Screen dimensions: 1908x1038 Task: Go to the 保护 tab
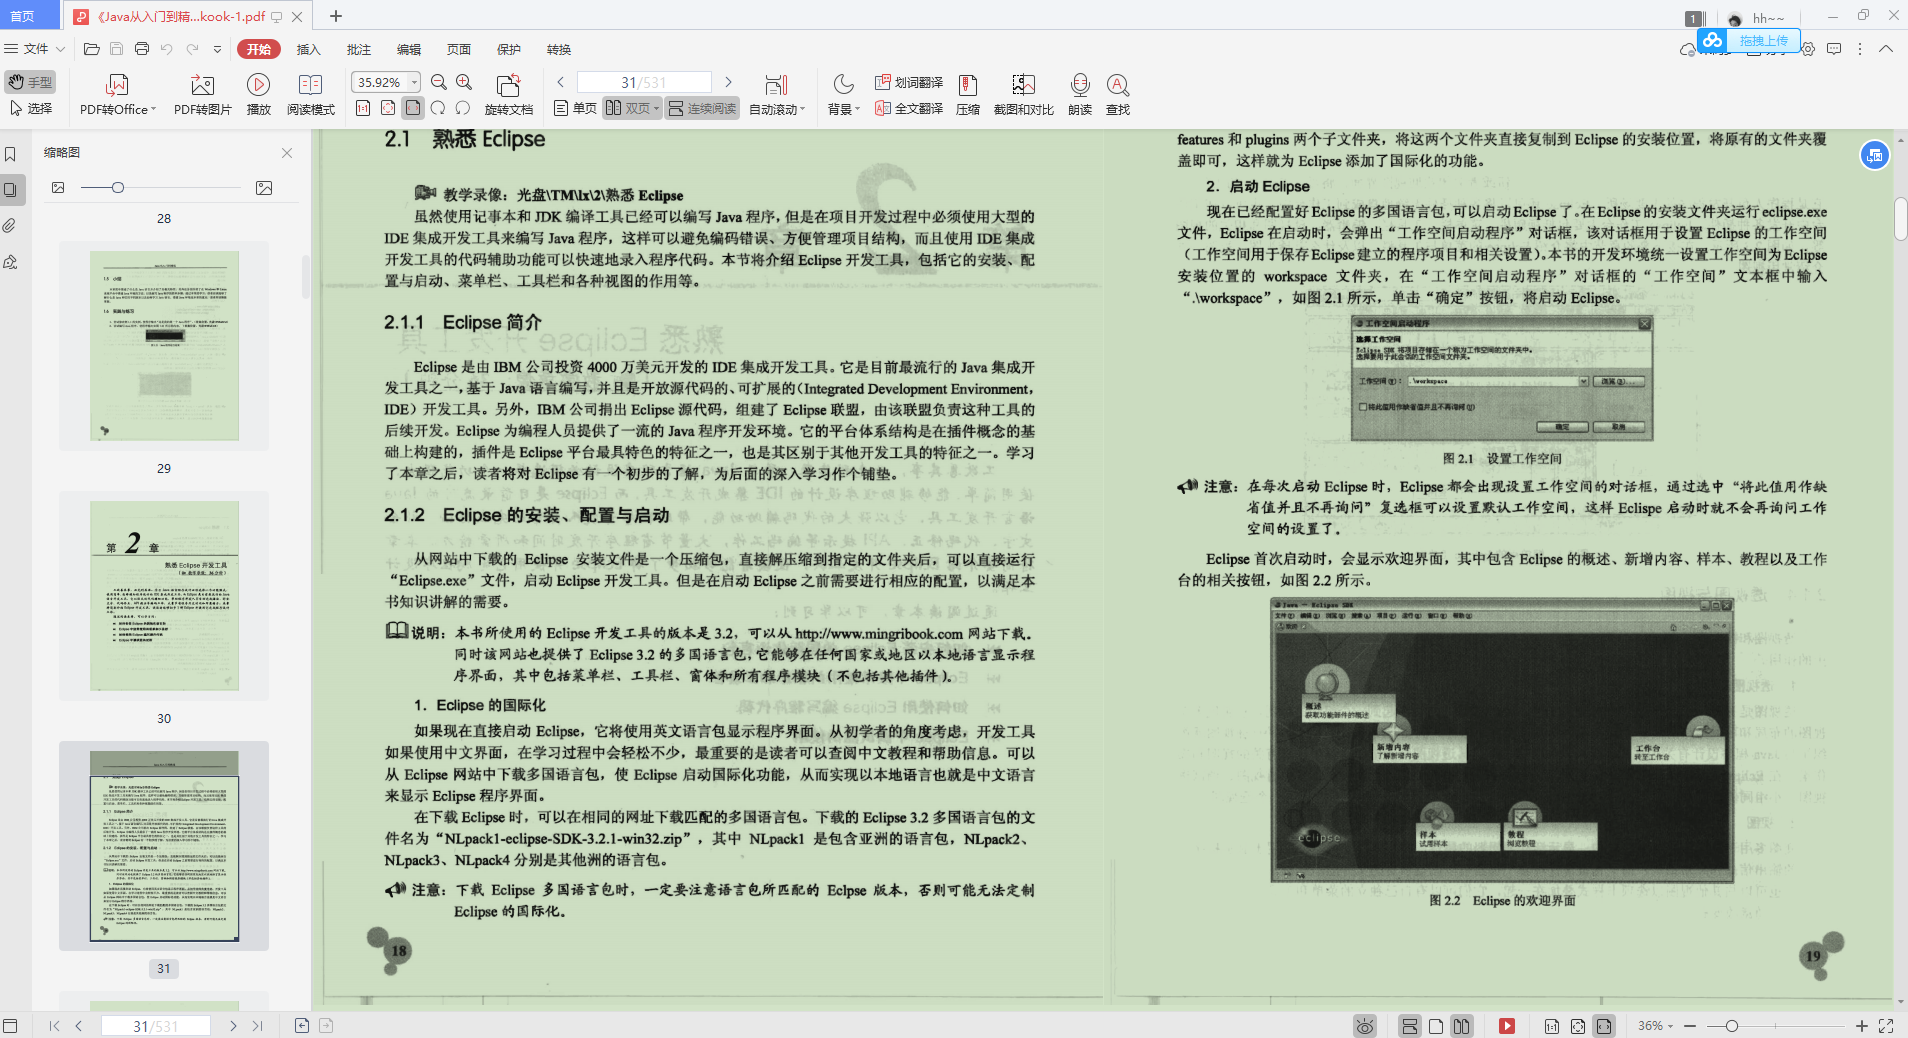tap(509, 49)
